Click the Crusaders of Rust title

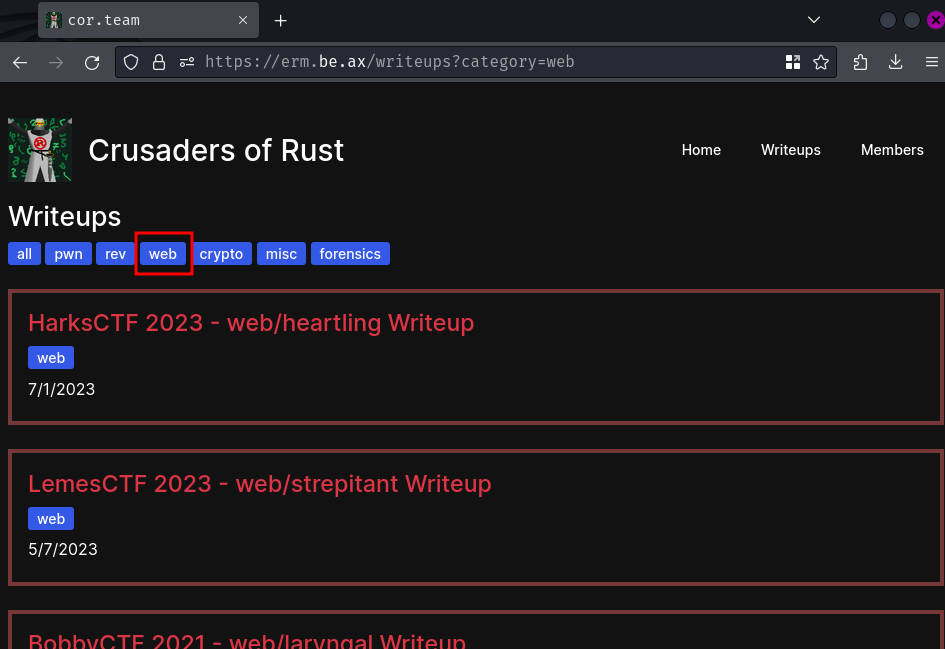coord(216,151)
